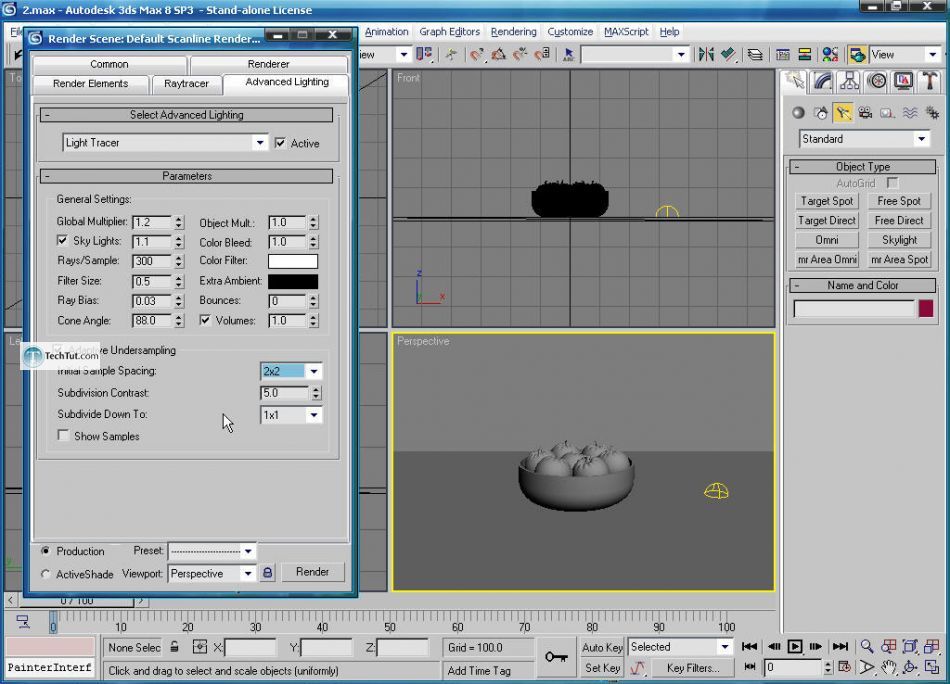Open the Preset dropdown
The width and height of the screenshot is (950, 684).
[248, 551]
